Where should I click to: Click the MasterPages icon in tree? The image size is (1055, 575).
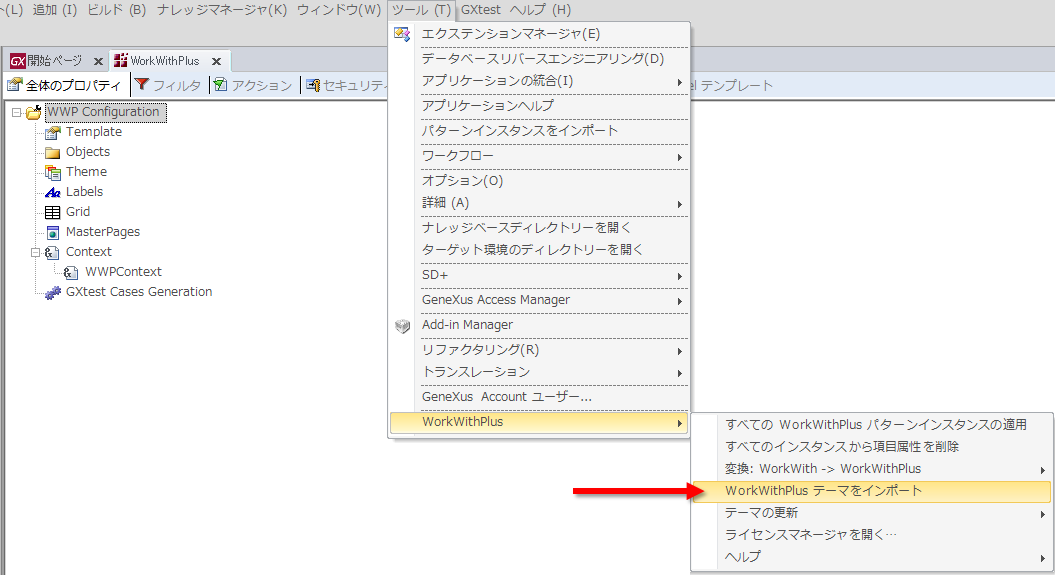pos(53,232)
